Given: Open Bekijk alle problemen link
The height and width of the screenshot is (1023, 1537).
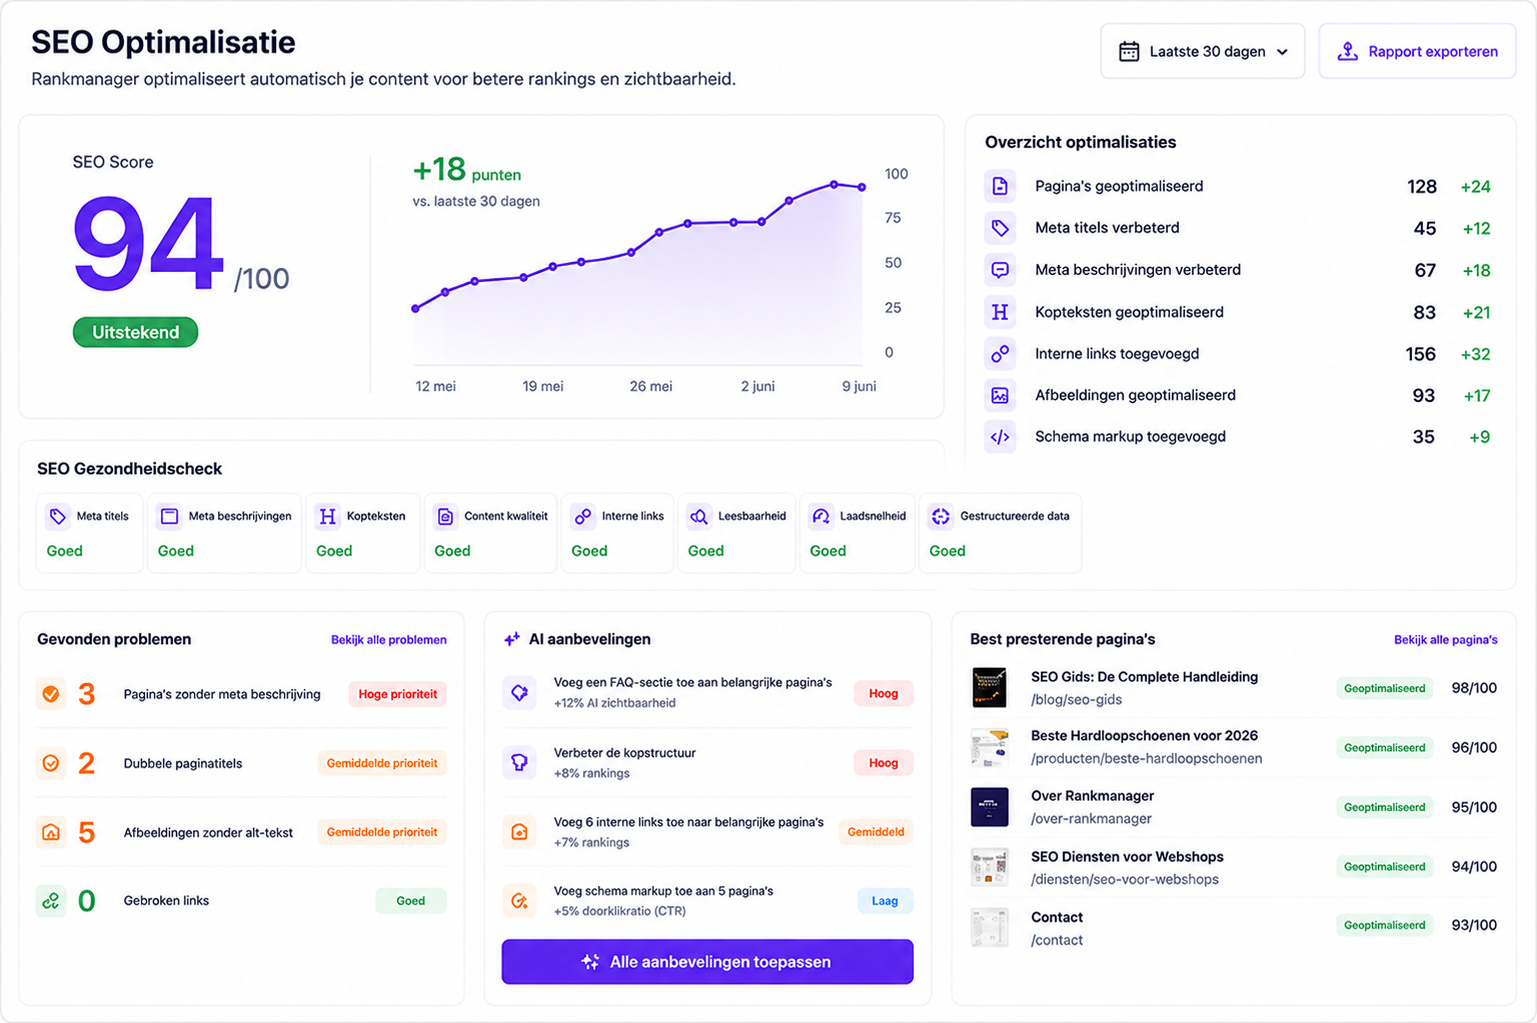Looking at the screenshot, I should [x=389, y=640].
